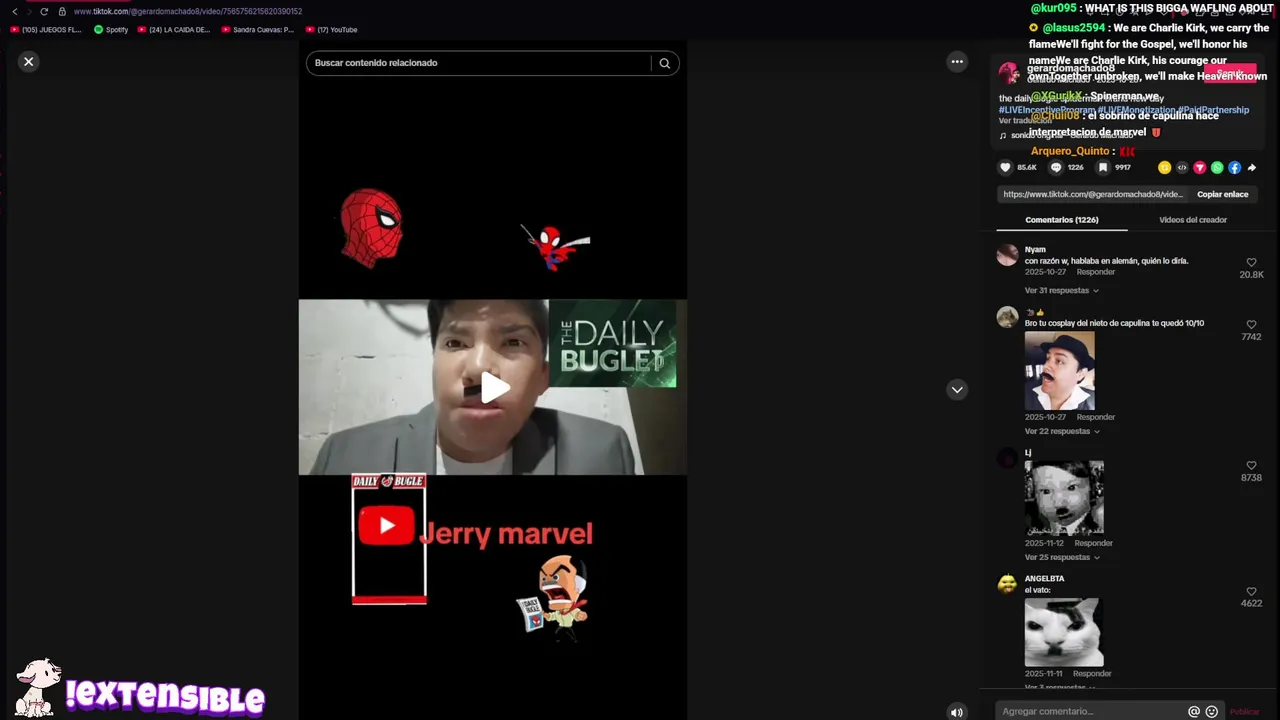Open the Spotify bookmark

coord(111,30)
